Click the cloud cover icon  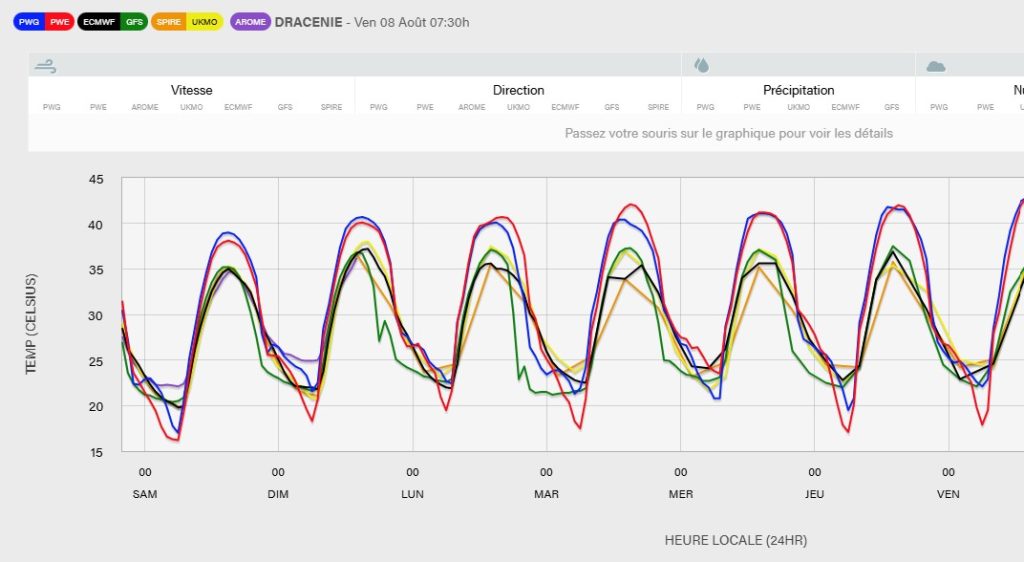tap(936, 66)
